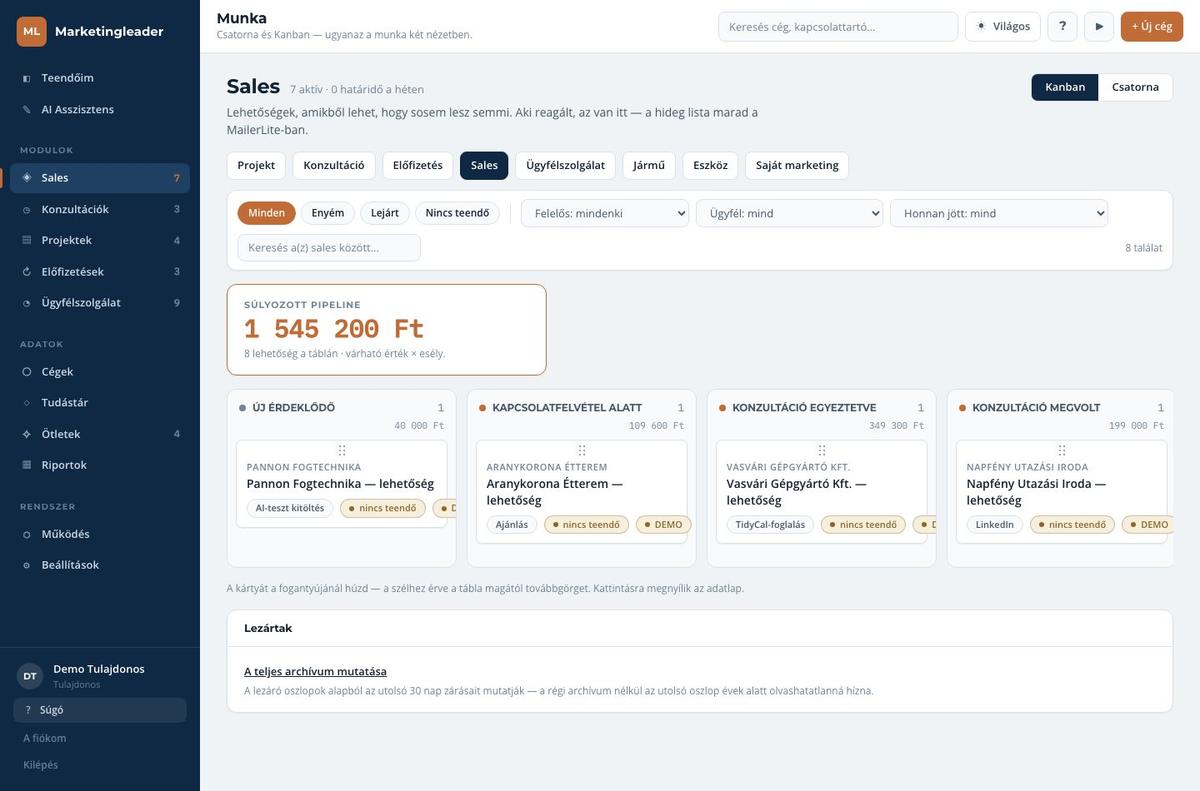
Task: Click the ML Marketingleader logo badge
Action: (x=32, y=31)
